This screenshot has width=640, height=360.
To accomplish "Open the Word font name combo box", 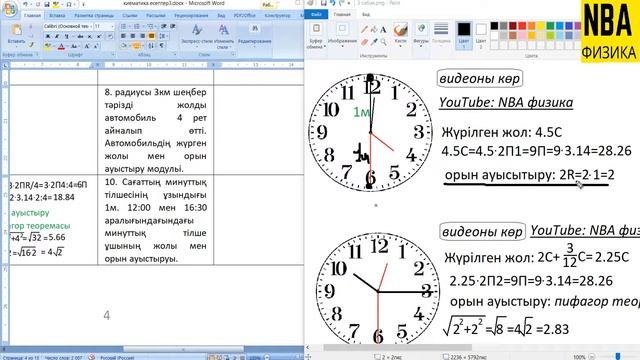I will point(67,26).
